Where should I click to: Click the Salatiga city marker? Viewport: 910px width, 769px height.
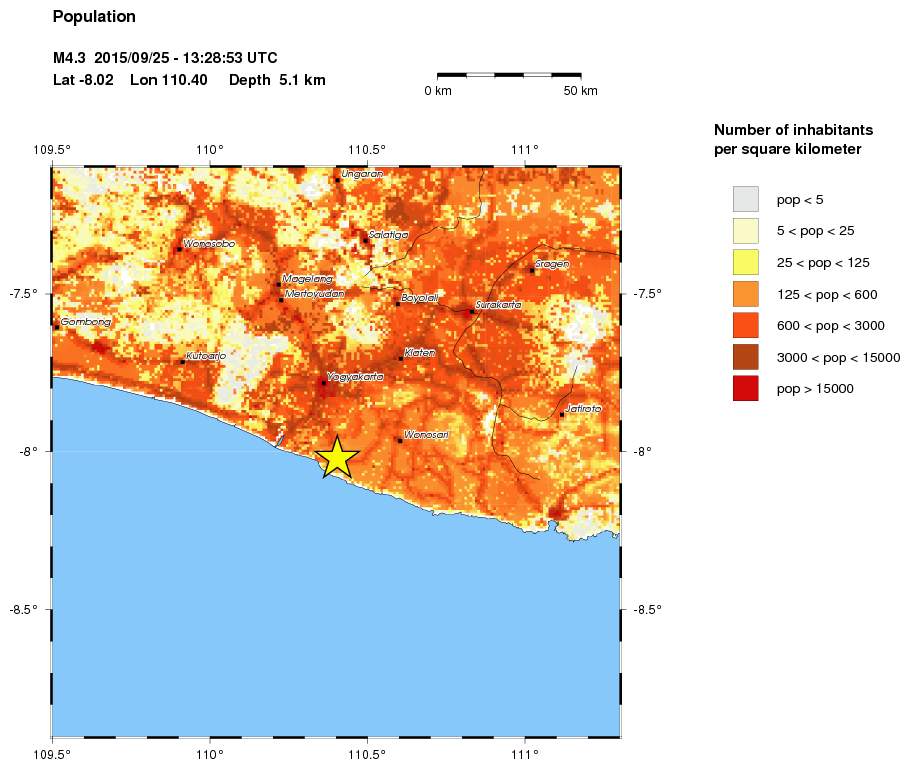coord(366,240)
